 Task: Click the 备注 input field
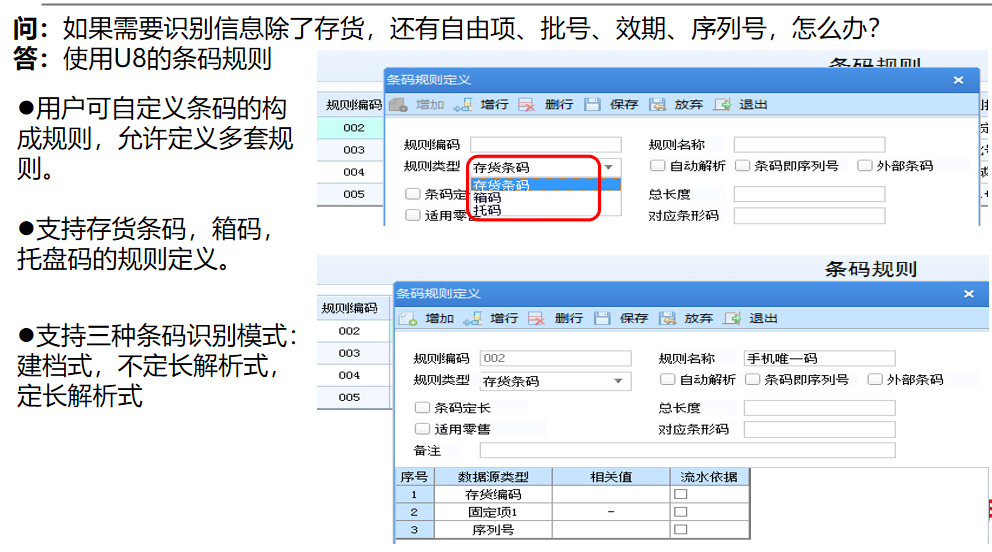click(x=688, y=450)
